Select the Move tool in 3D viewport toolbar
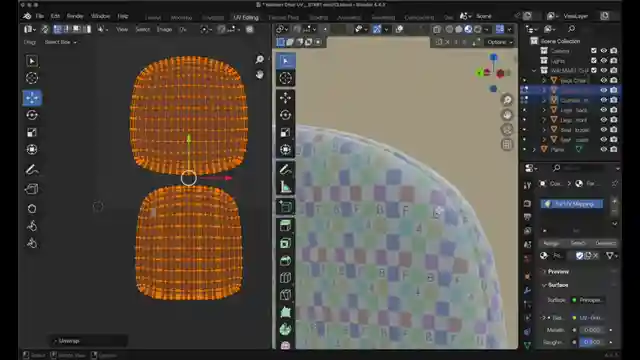640x360 pixels. 285,98
